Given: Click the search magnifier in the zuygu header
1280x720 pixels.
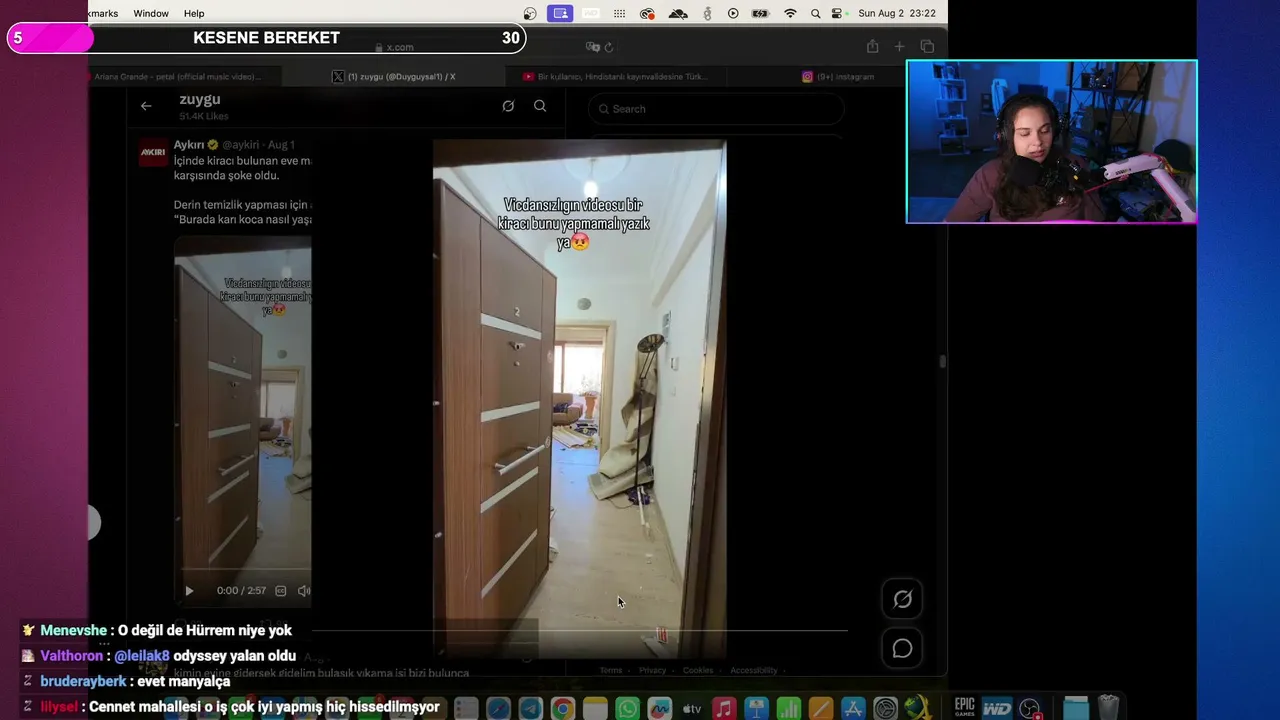Looking at the screenshot, I should [x=540, y=106].
